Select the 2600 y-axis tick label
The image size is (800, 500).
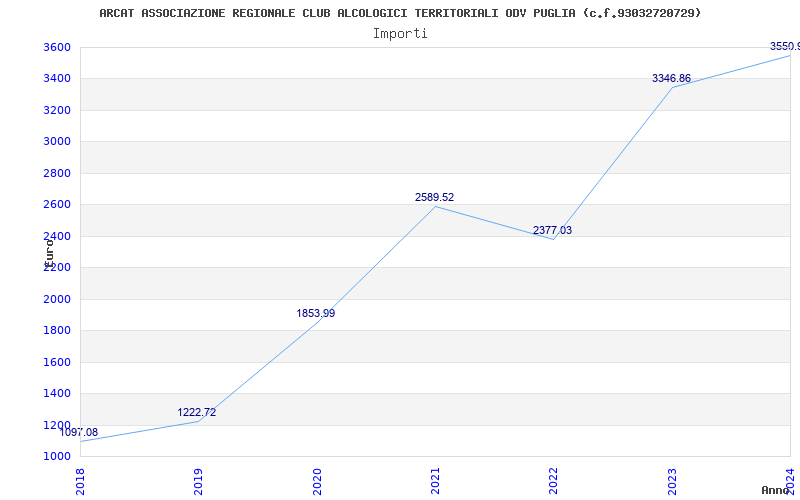[x=57, y=205]
